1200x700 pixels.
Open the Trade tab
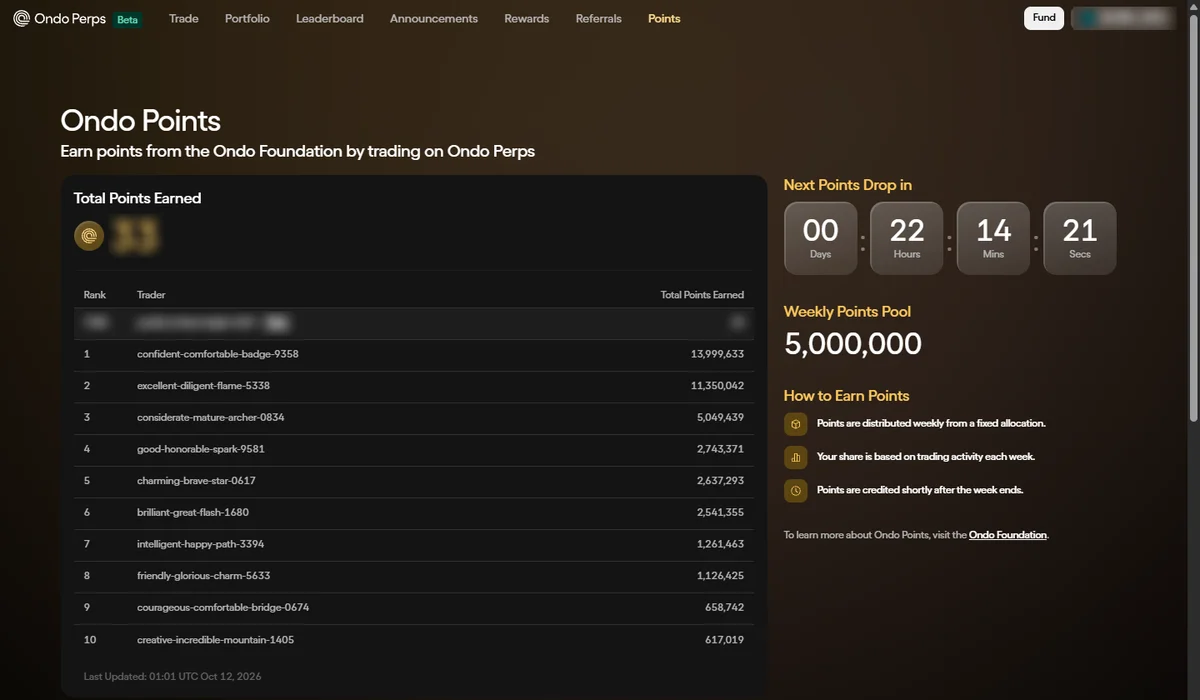pyautogui.click(x=184, y=19)
